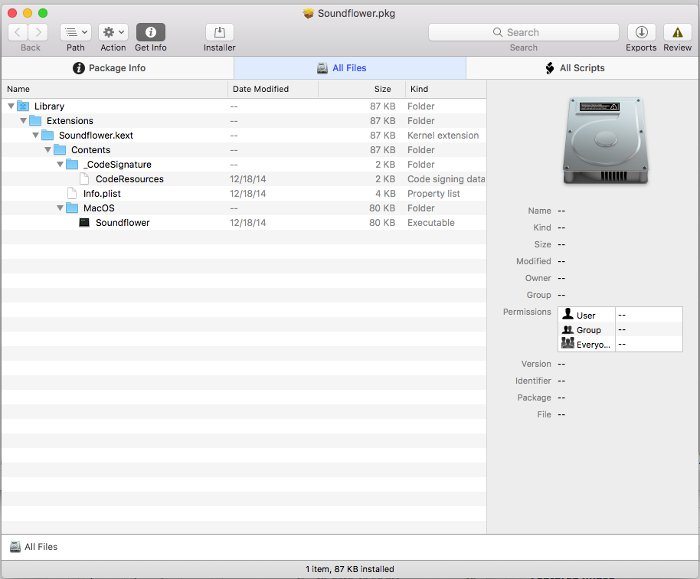Zoom the window with green button
The image size is (700, 579).
(43, 13)
